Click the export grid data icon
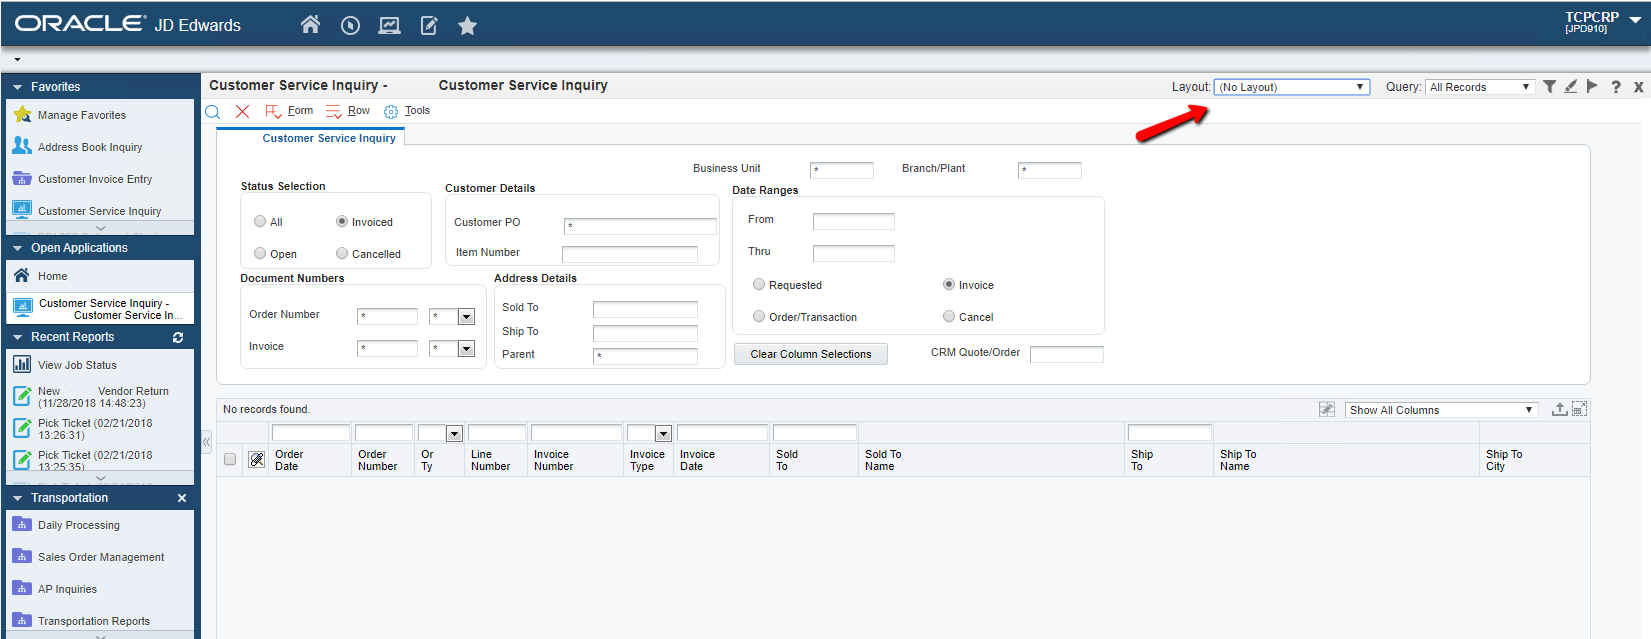The image size is (1651, 639). pos(1559,409)
